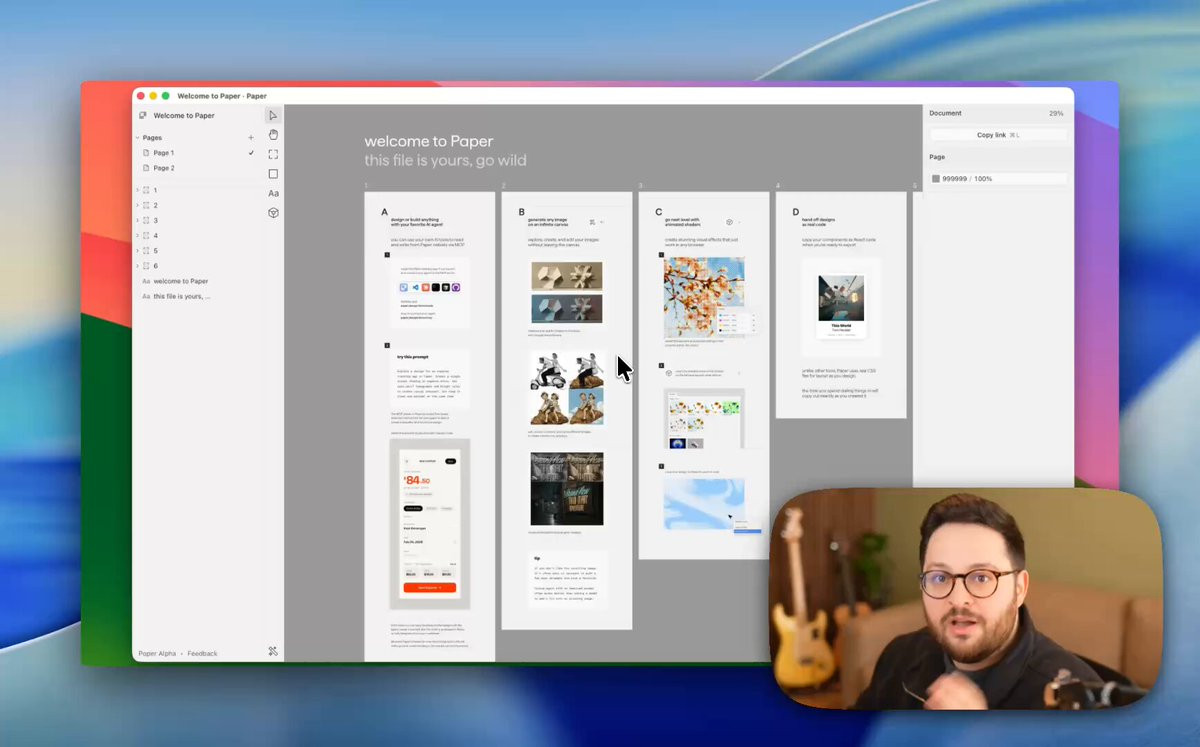
Task: Click the file icon beside Welcome to Paper
Action: [143, 116]
